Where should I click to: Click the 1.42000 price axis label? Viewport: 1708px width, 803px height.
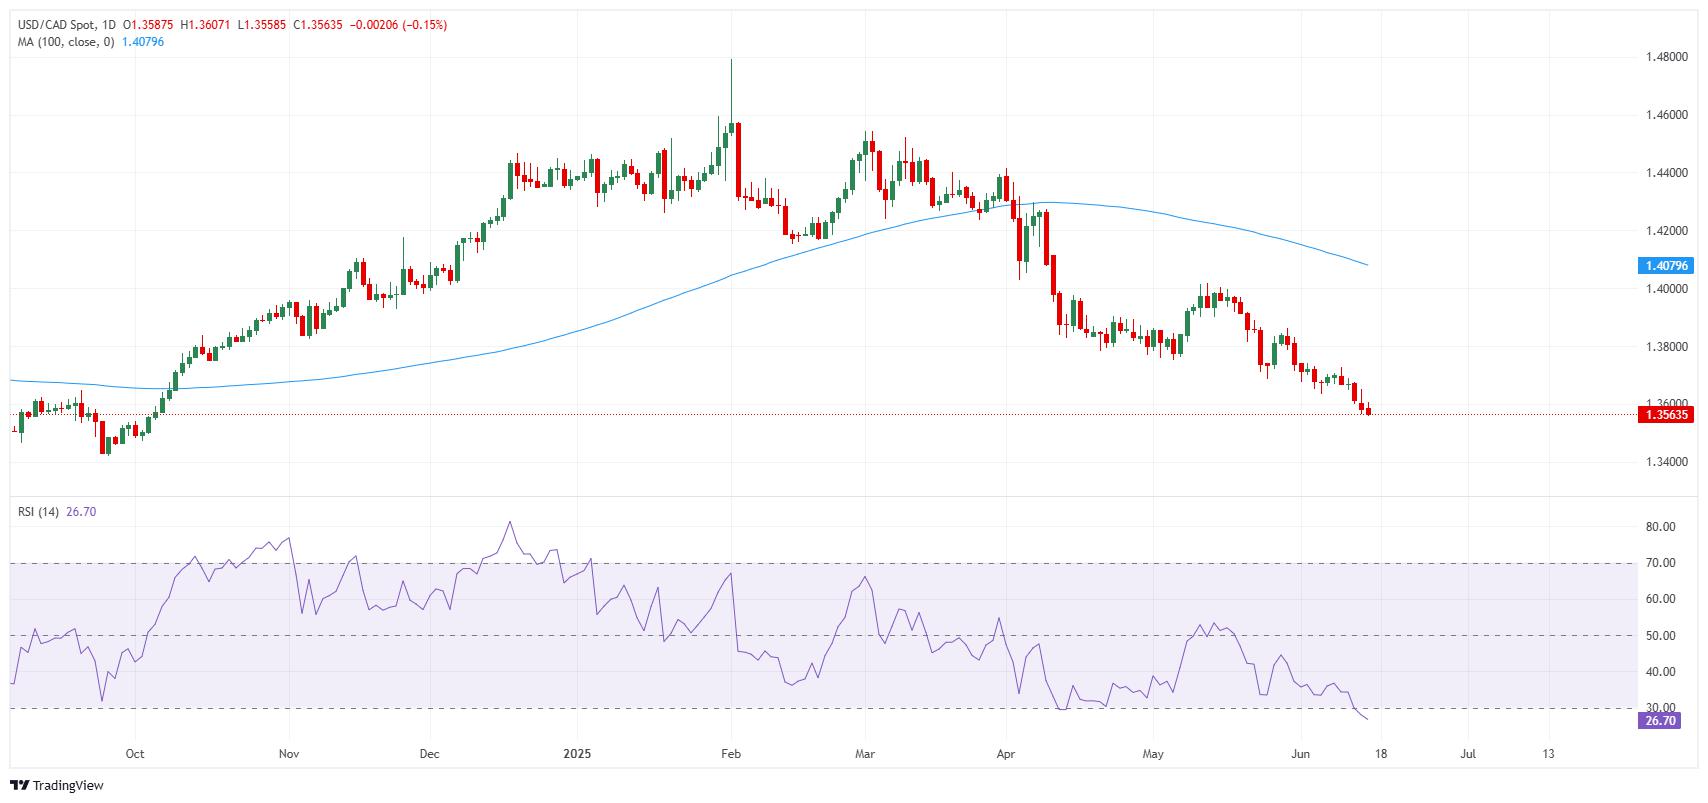pyautogui.click(x=1666, y=231)
